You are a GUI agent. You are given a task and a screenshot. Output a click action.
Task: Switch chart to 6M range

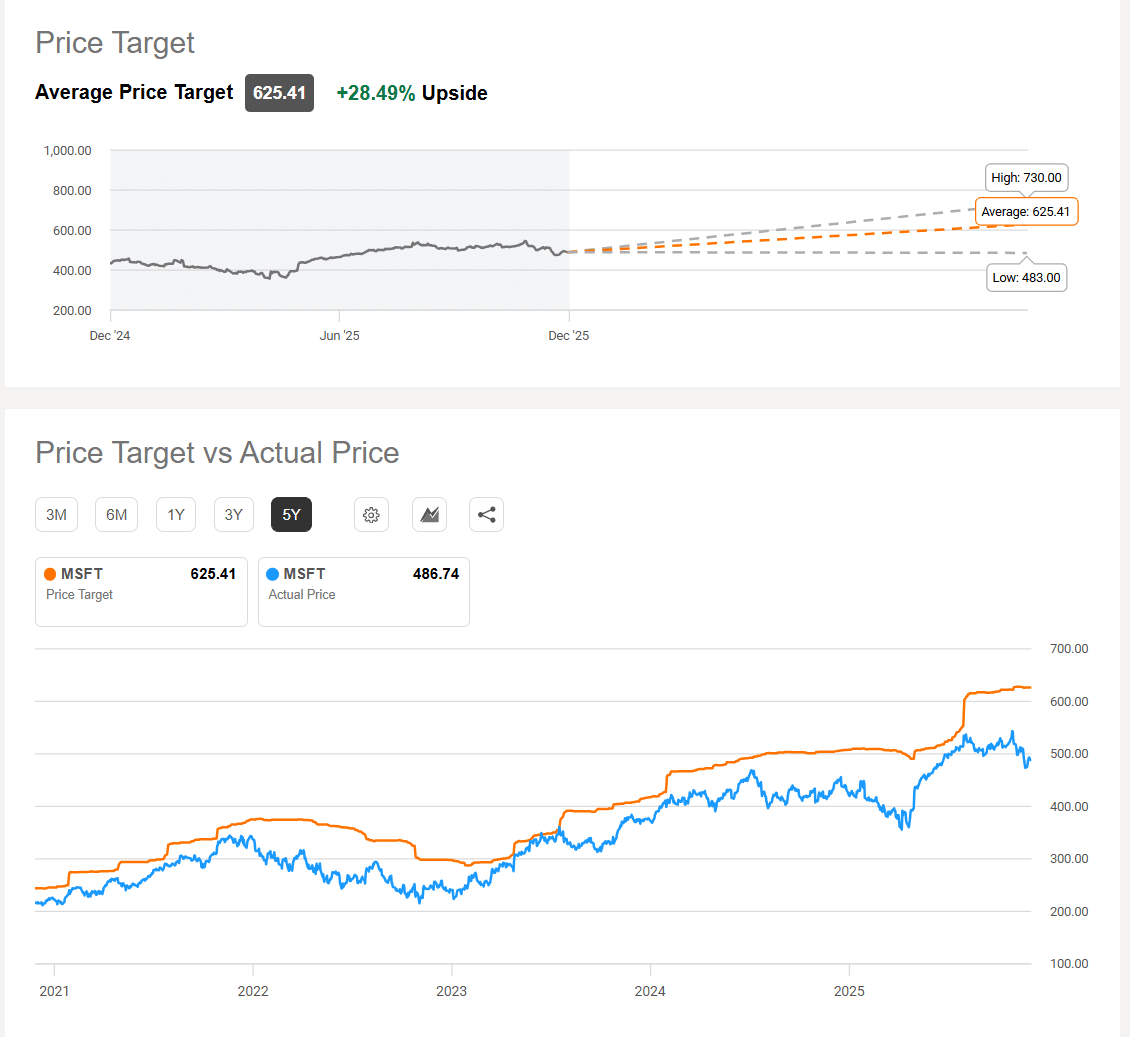click(117, 515)
